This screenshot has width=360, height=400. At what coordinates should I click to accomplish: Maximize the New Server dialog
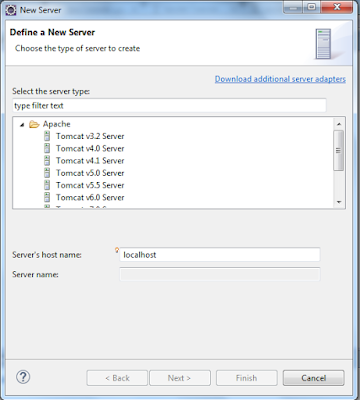click(x=312, y=7)
